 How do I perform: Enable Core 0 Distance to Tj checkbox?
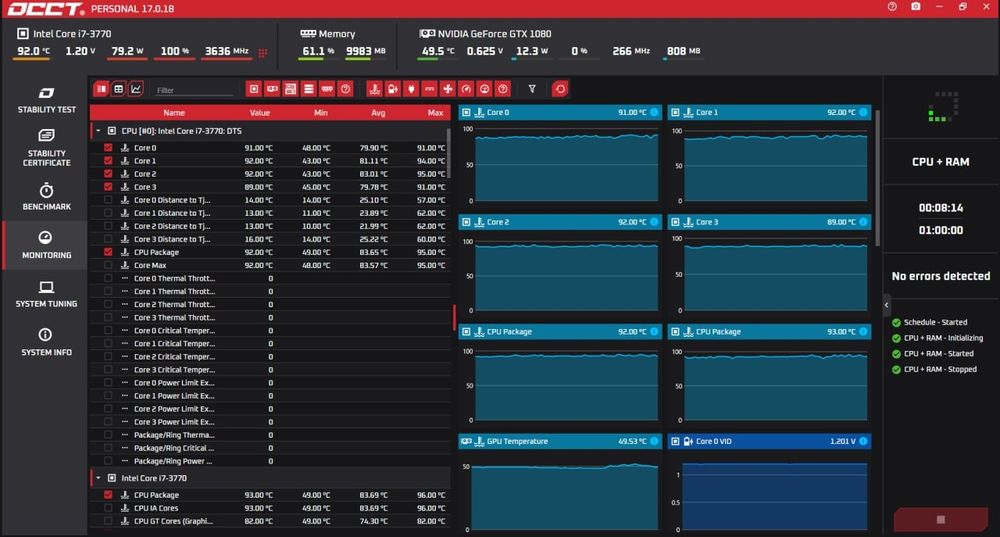[x=108, y=200]
